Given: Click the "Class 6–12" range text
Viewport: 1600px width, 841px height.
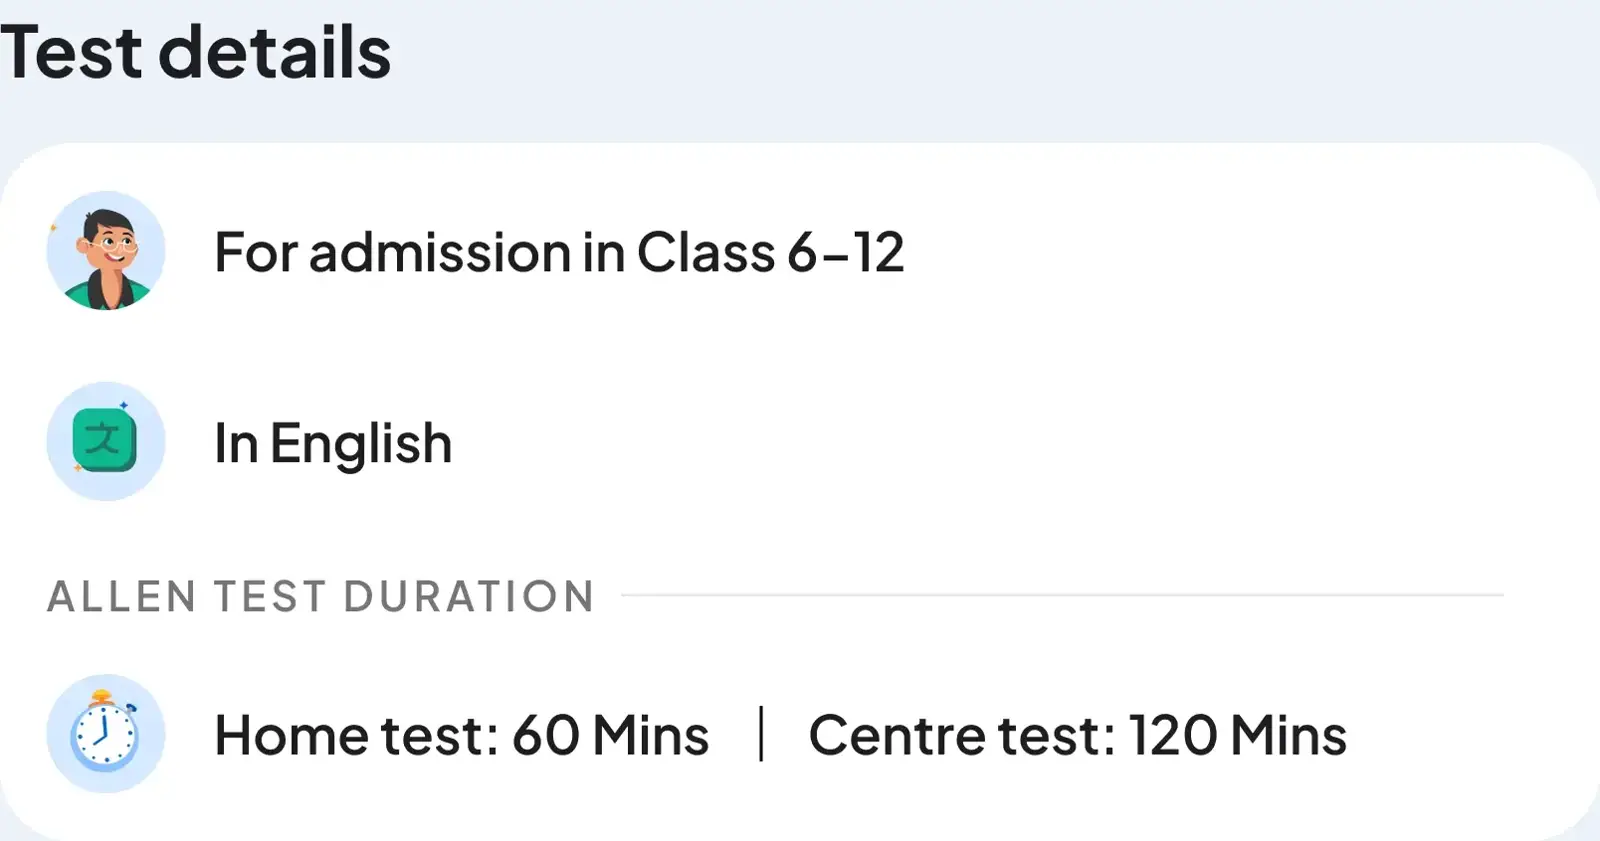Looking at the screenshot, I should [x=770, y=252].
